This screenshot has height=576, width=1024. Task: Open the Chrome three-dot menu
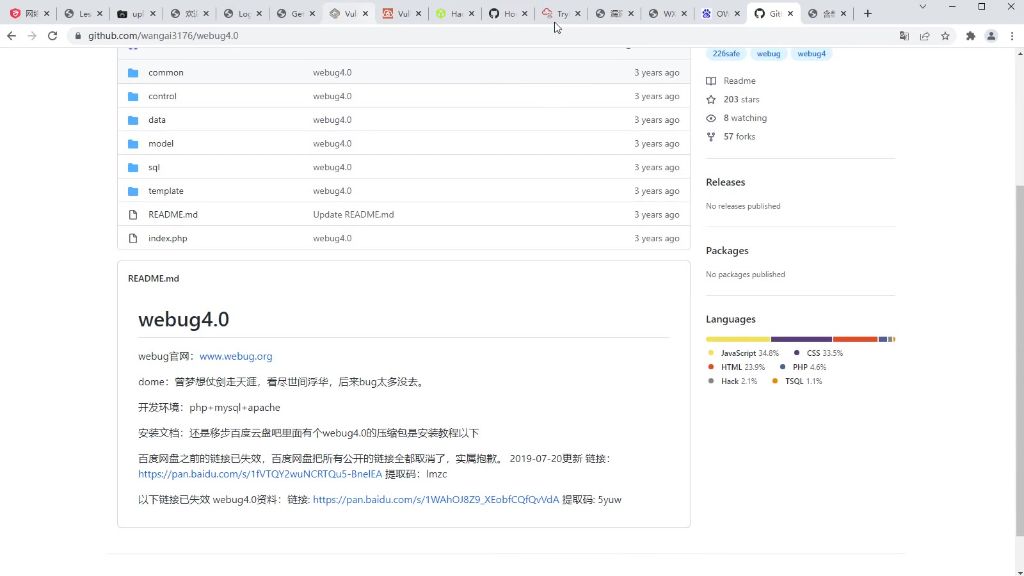pyautogui.click(x=1012, y=36)
